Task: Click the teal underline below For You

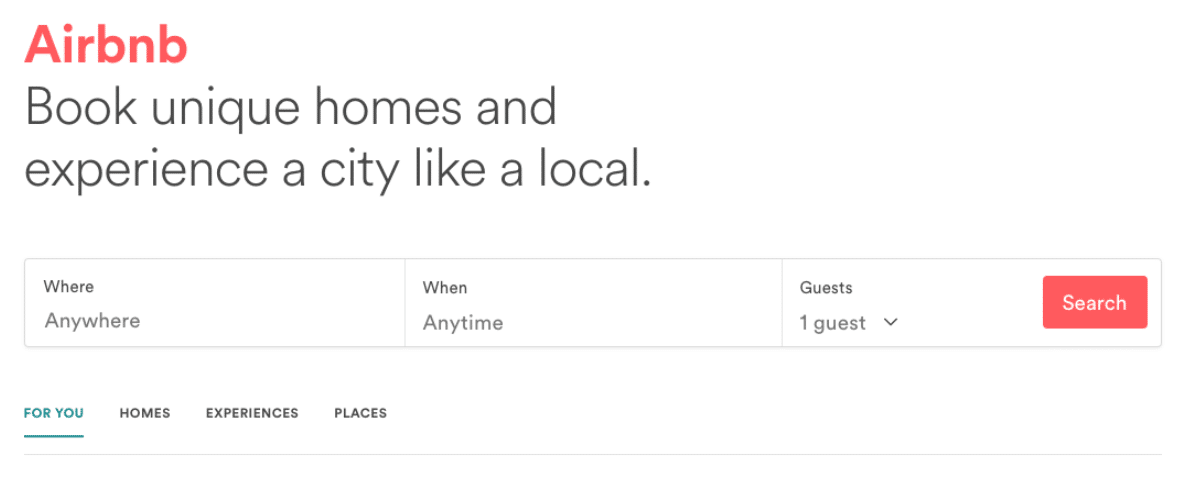Action: 54,436
